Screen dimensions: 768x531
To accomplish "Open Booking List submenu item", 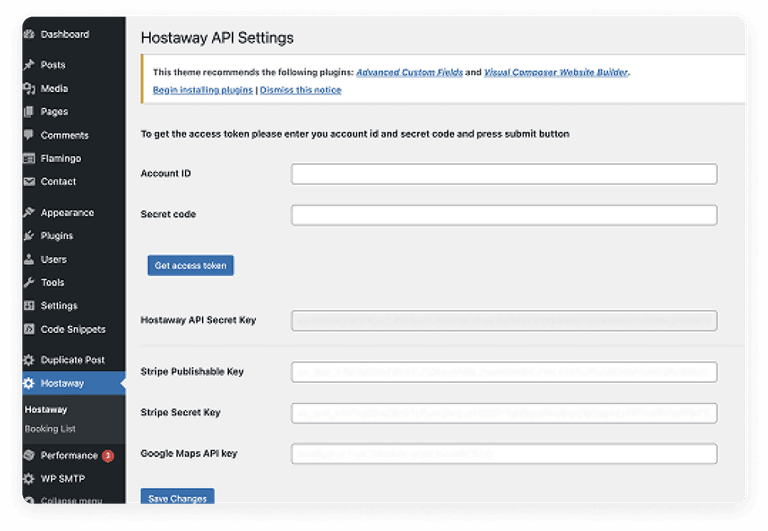I will click(50, 429).
